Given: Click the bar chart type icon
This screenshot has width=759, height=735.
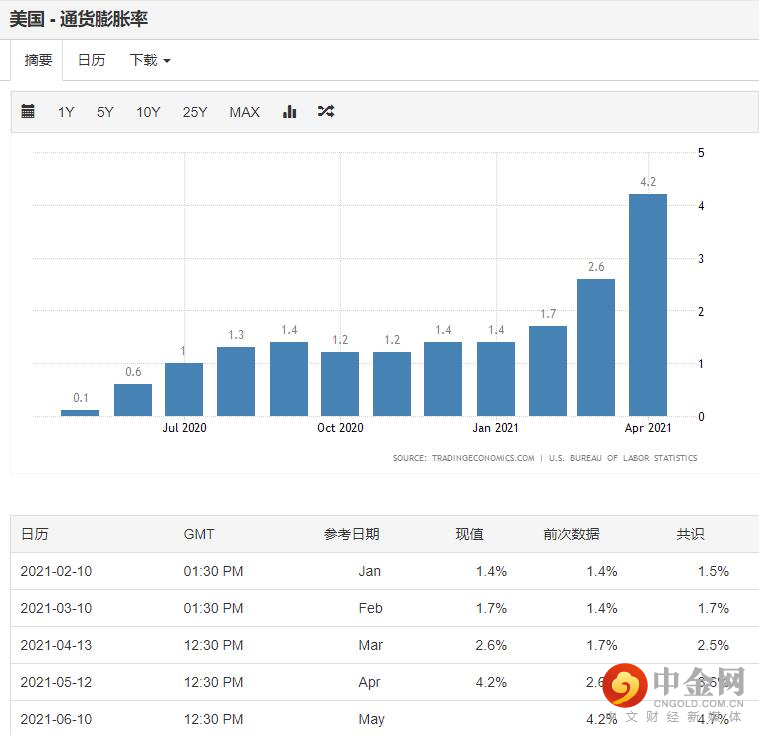Looking at the screenshot, I should pyautogui.click(x=290, y=112).
